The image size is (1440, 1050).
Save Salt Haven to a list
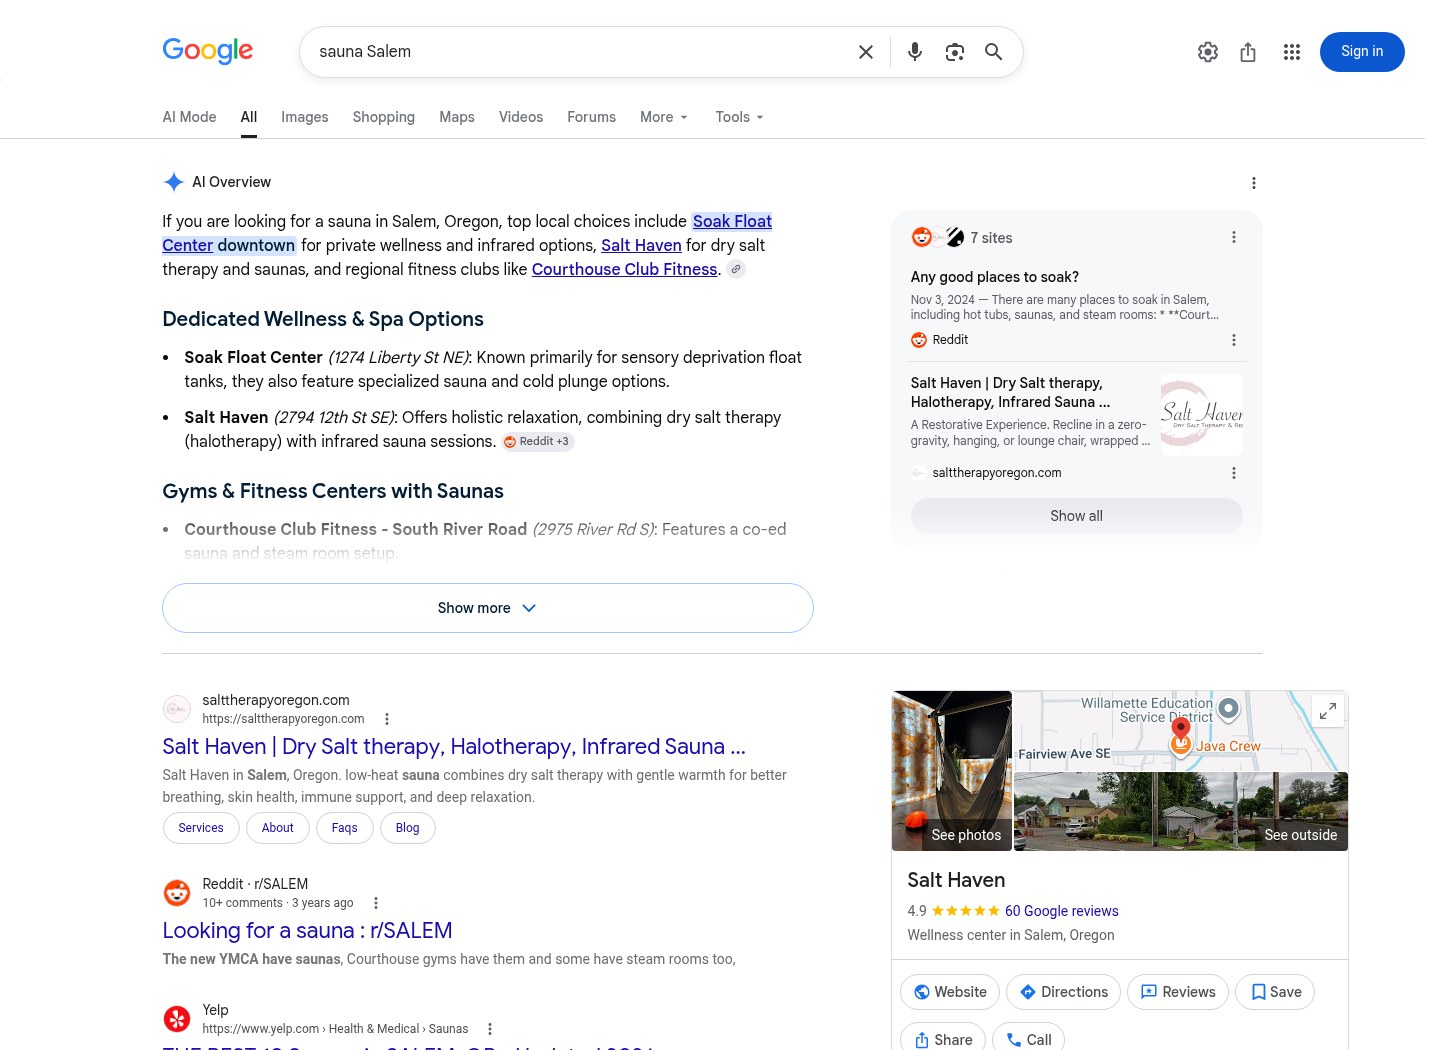(1276, 992)
